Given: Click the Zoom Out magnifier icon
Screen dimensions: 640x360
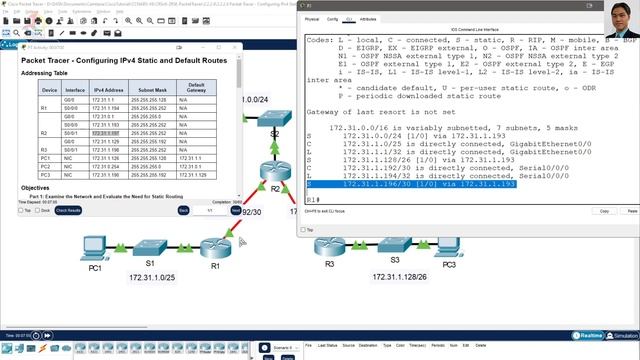Looking at the screenshot, I should [x=150, y=21].
